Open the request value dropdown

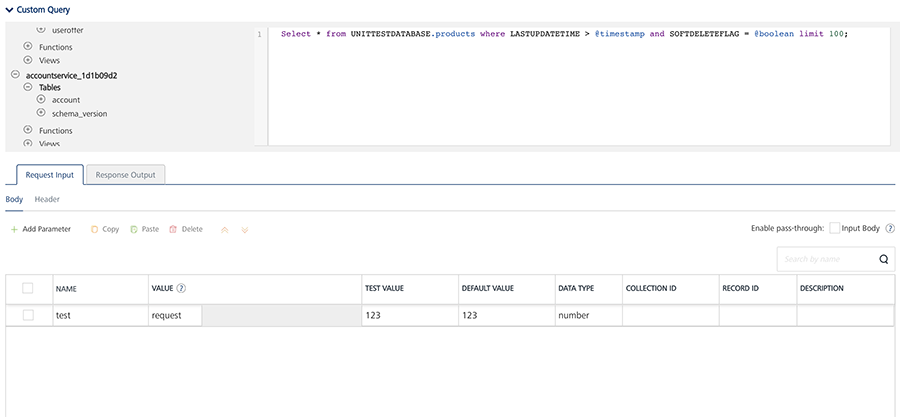280,315
